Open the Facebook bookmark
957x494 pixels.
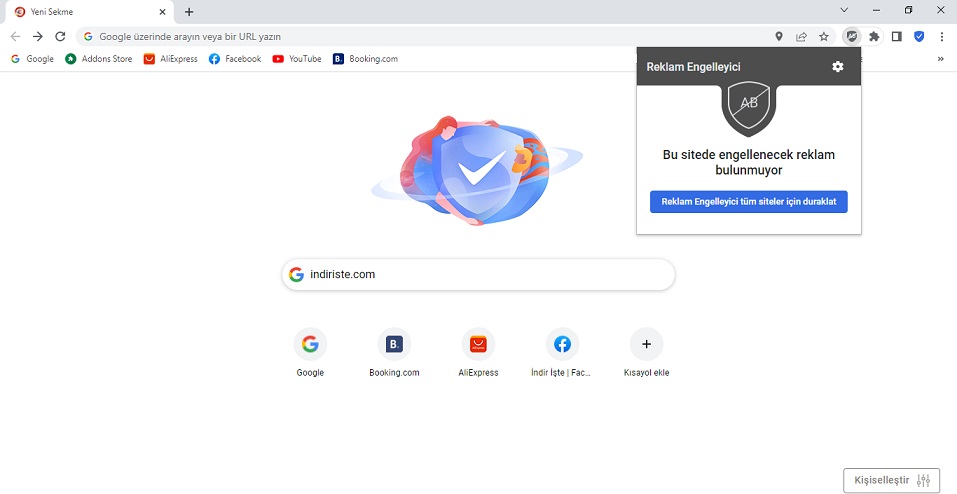pyautogui.click(x=235, y=59)
